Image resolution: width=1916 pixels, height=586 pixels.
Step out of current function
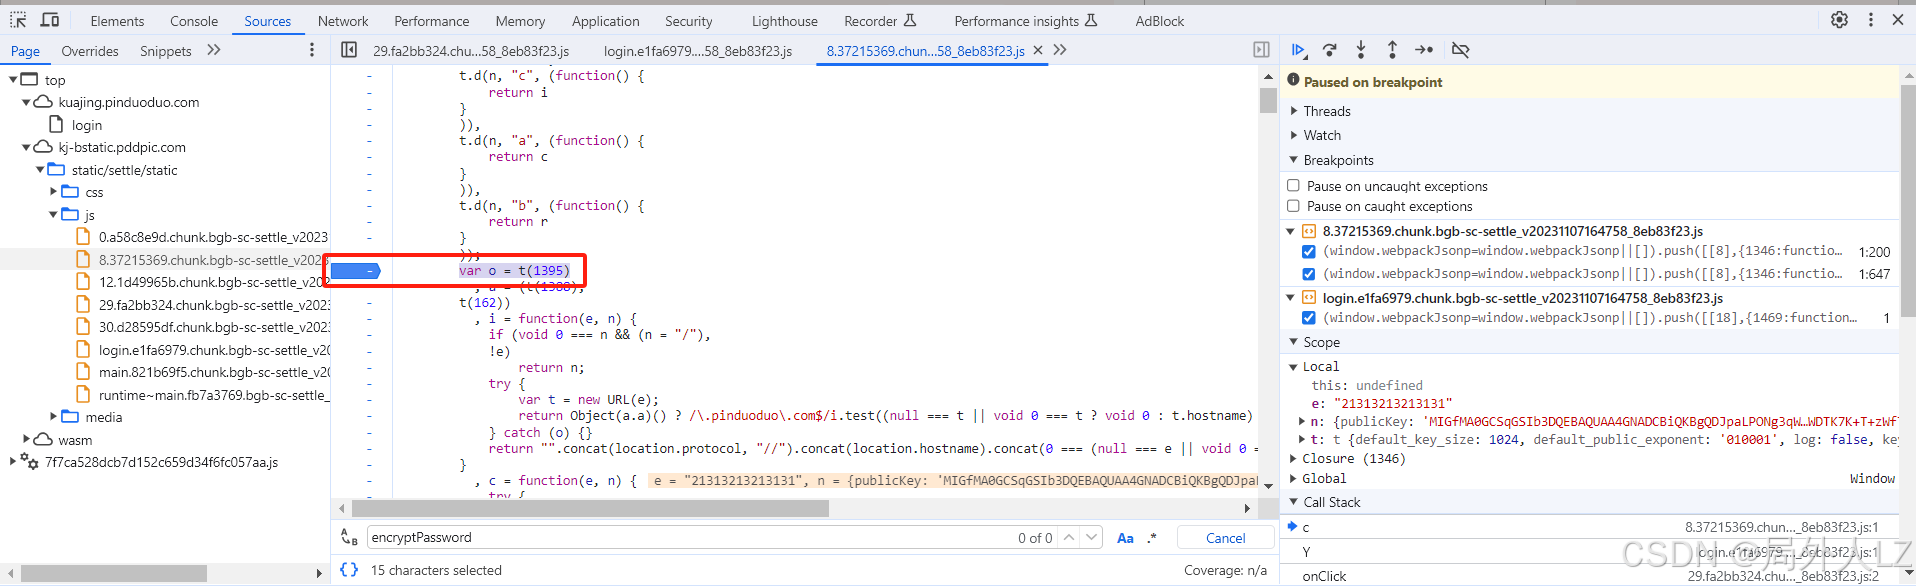tap(1392, 50)
